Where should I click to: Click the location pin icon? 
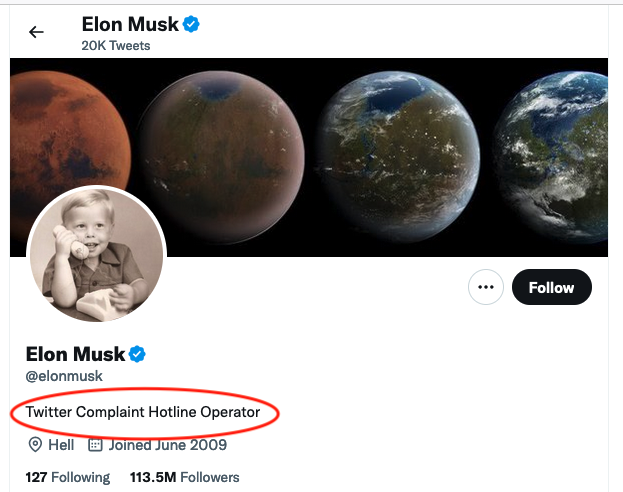(x=35, y=445)
